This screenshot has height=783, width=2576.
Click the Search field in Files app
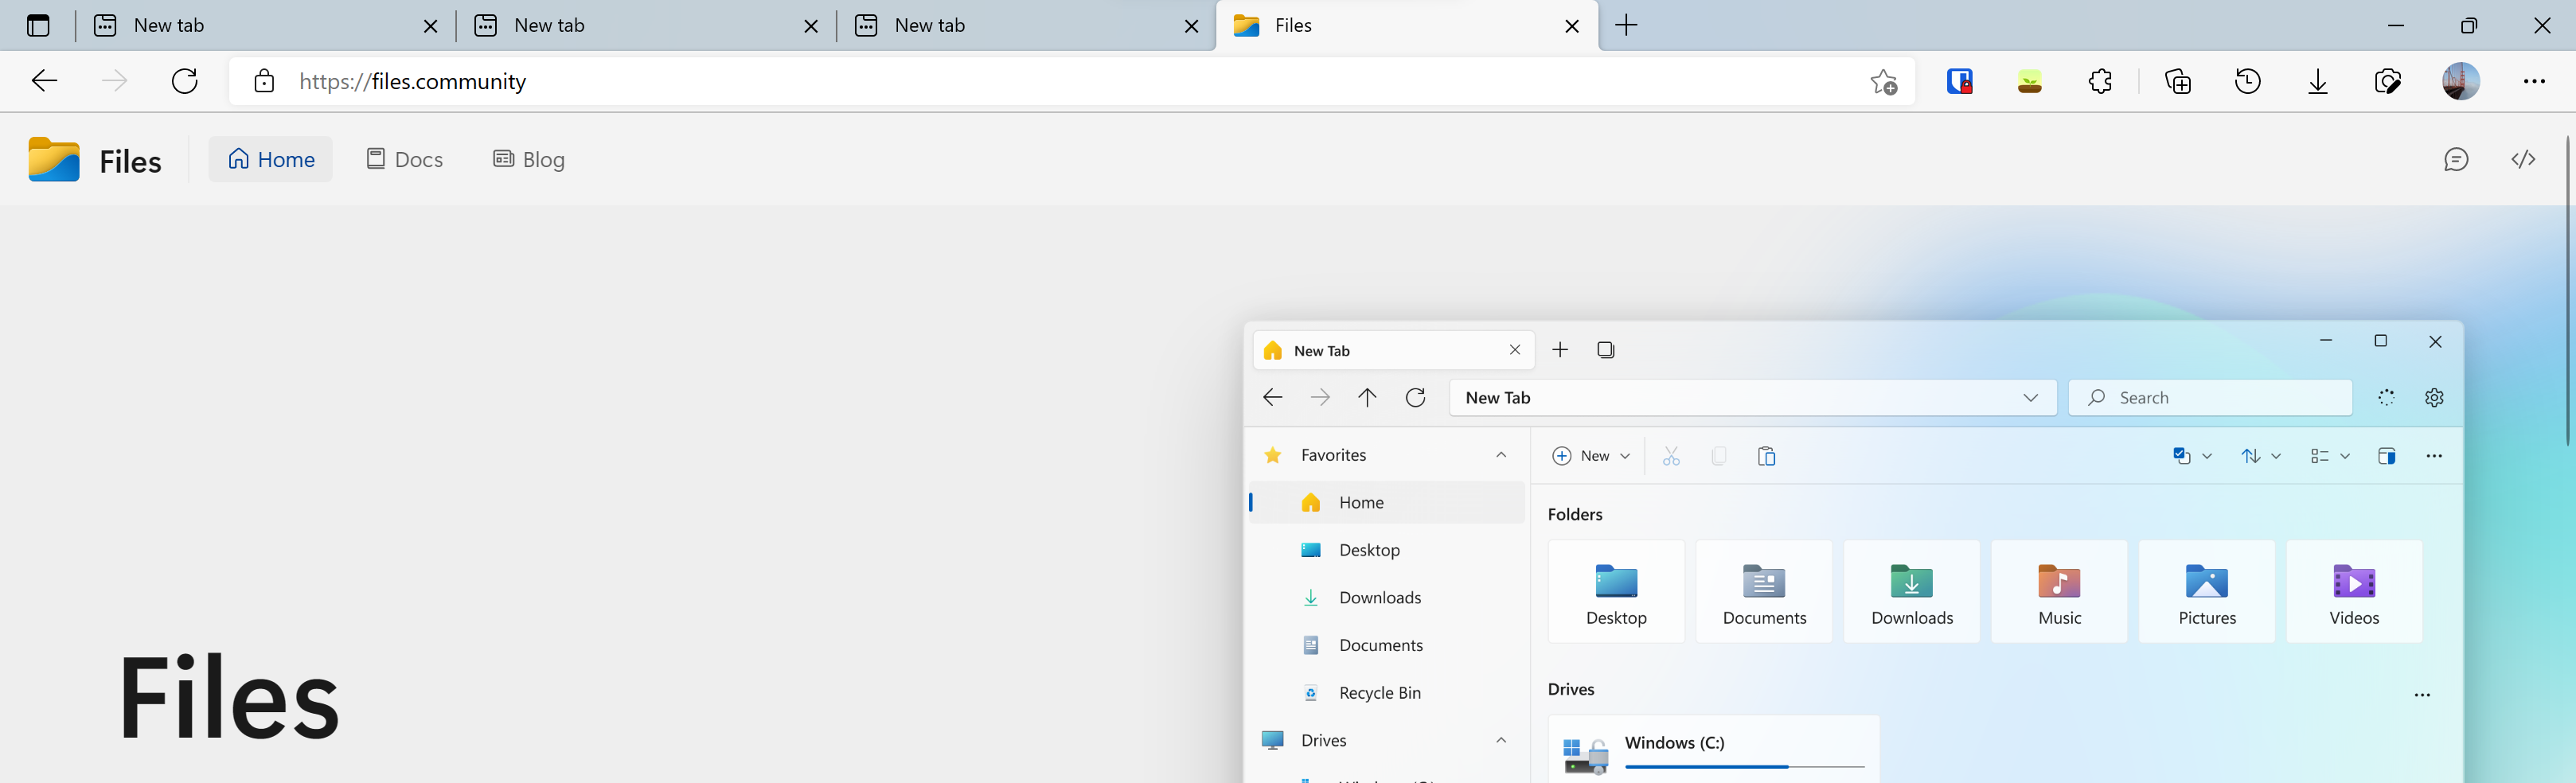click(x=2210, y=397)
